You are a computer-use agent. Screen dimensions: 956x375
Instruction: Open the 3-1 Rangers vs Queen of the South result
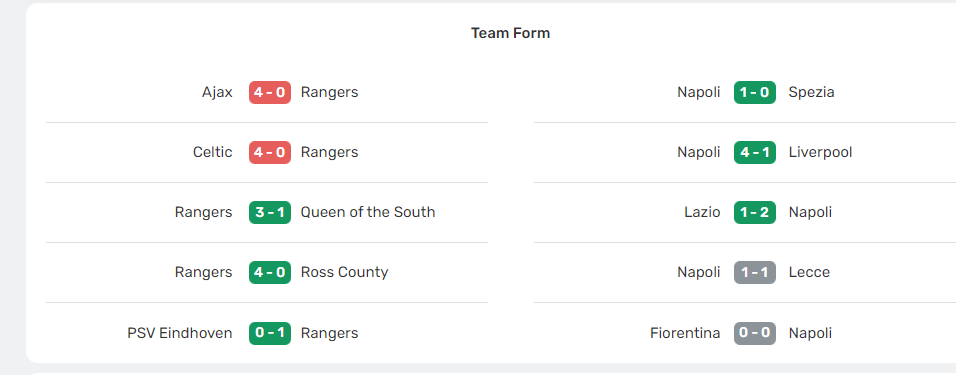pos(269,212)
